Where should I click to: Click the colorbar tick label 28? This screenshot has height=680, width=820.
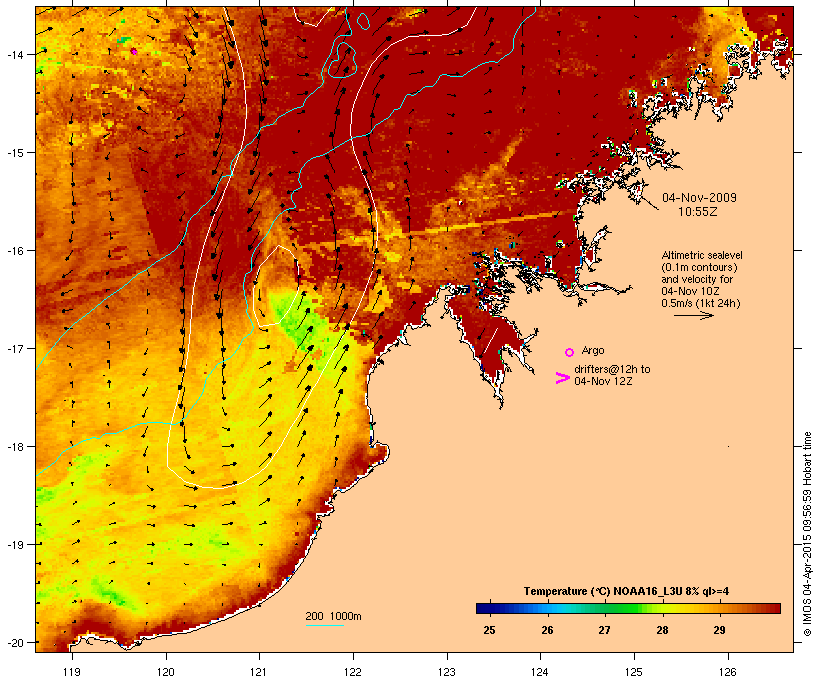(662, 630)
